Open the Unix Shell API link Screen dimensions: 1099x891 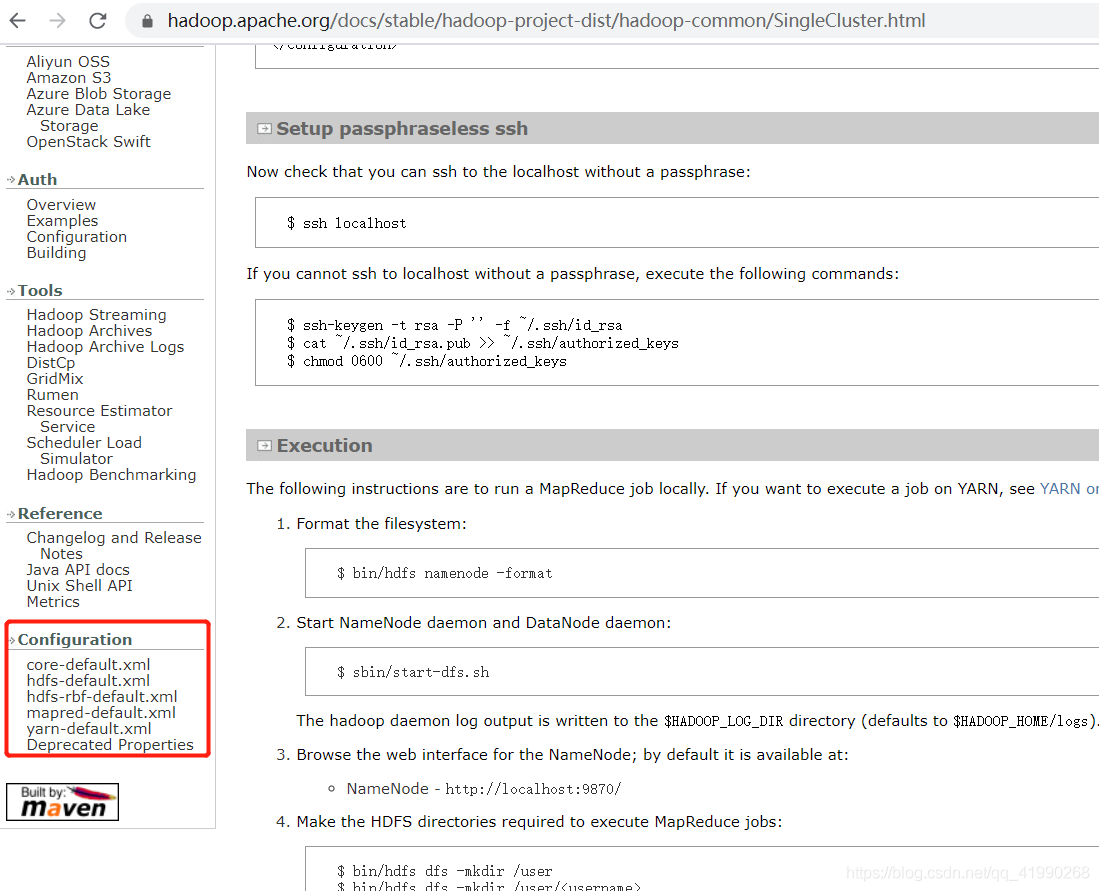[x=79, y=585]
